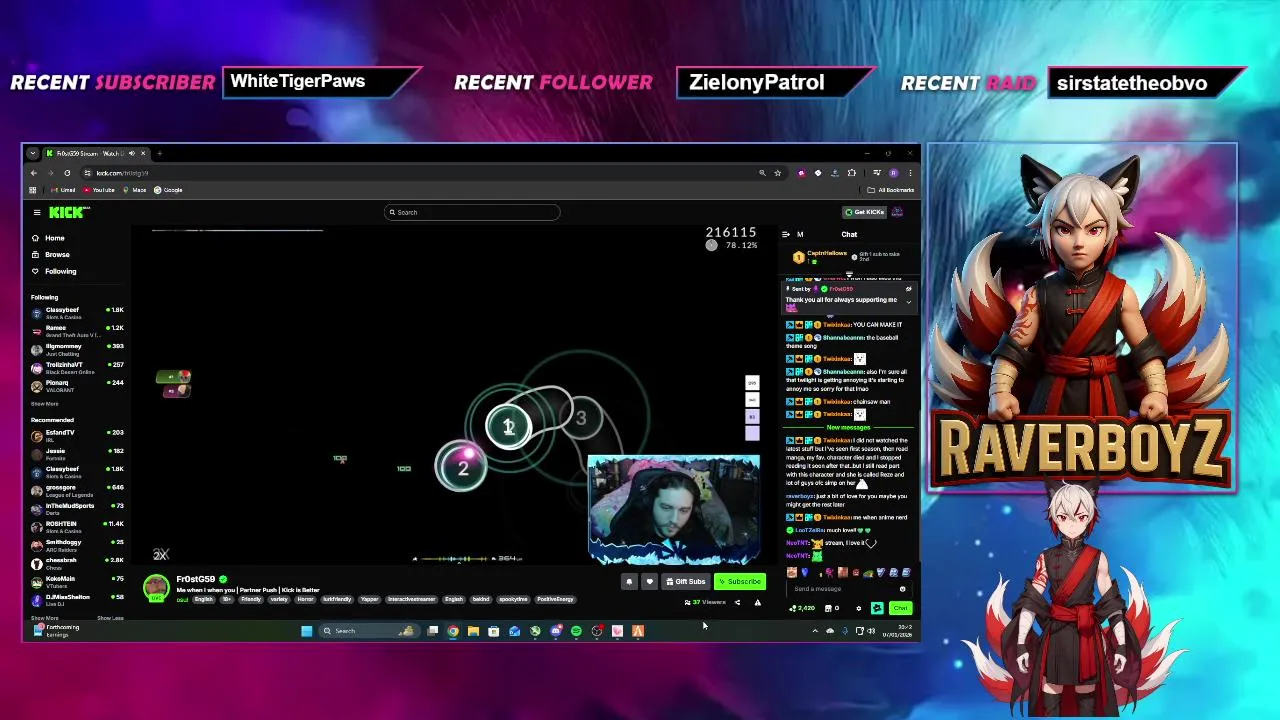Open chessbrah recommended channel

coord(77,563)
